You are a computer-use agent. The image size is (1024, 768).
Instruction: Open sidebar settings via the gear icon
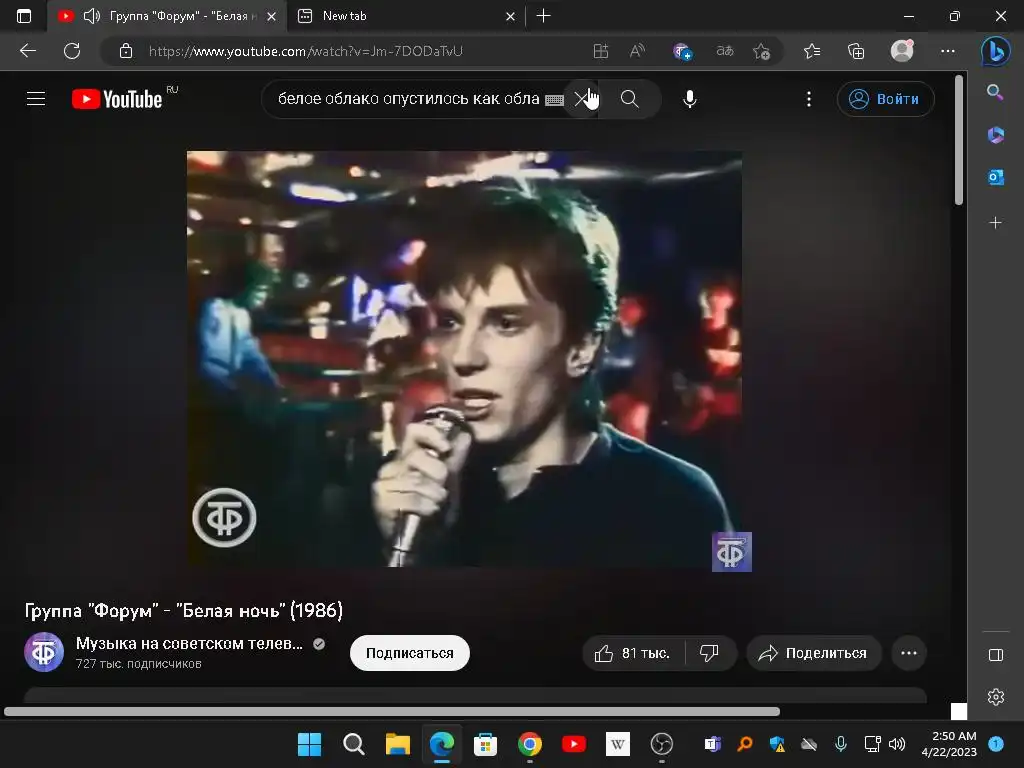click(x=995, y=697)
